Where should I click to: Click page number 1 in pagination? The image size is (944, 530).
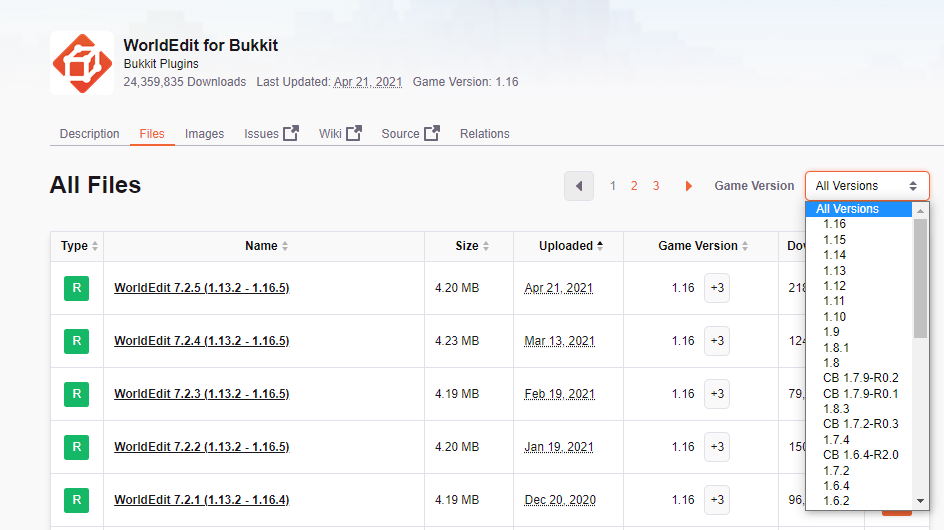[613, 186]
